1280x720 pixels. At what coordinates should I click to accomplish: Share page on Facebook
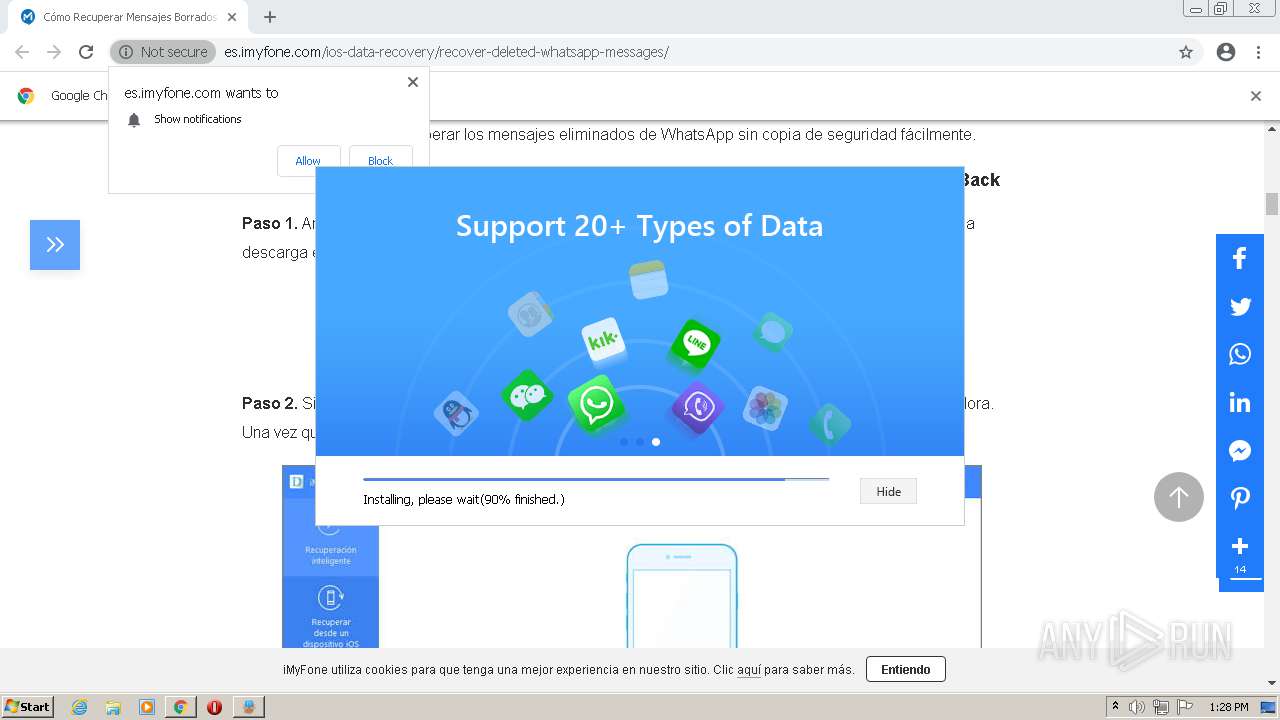click(x=1240, y=258)
